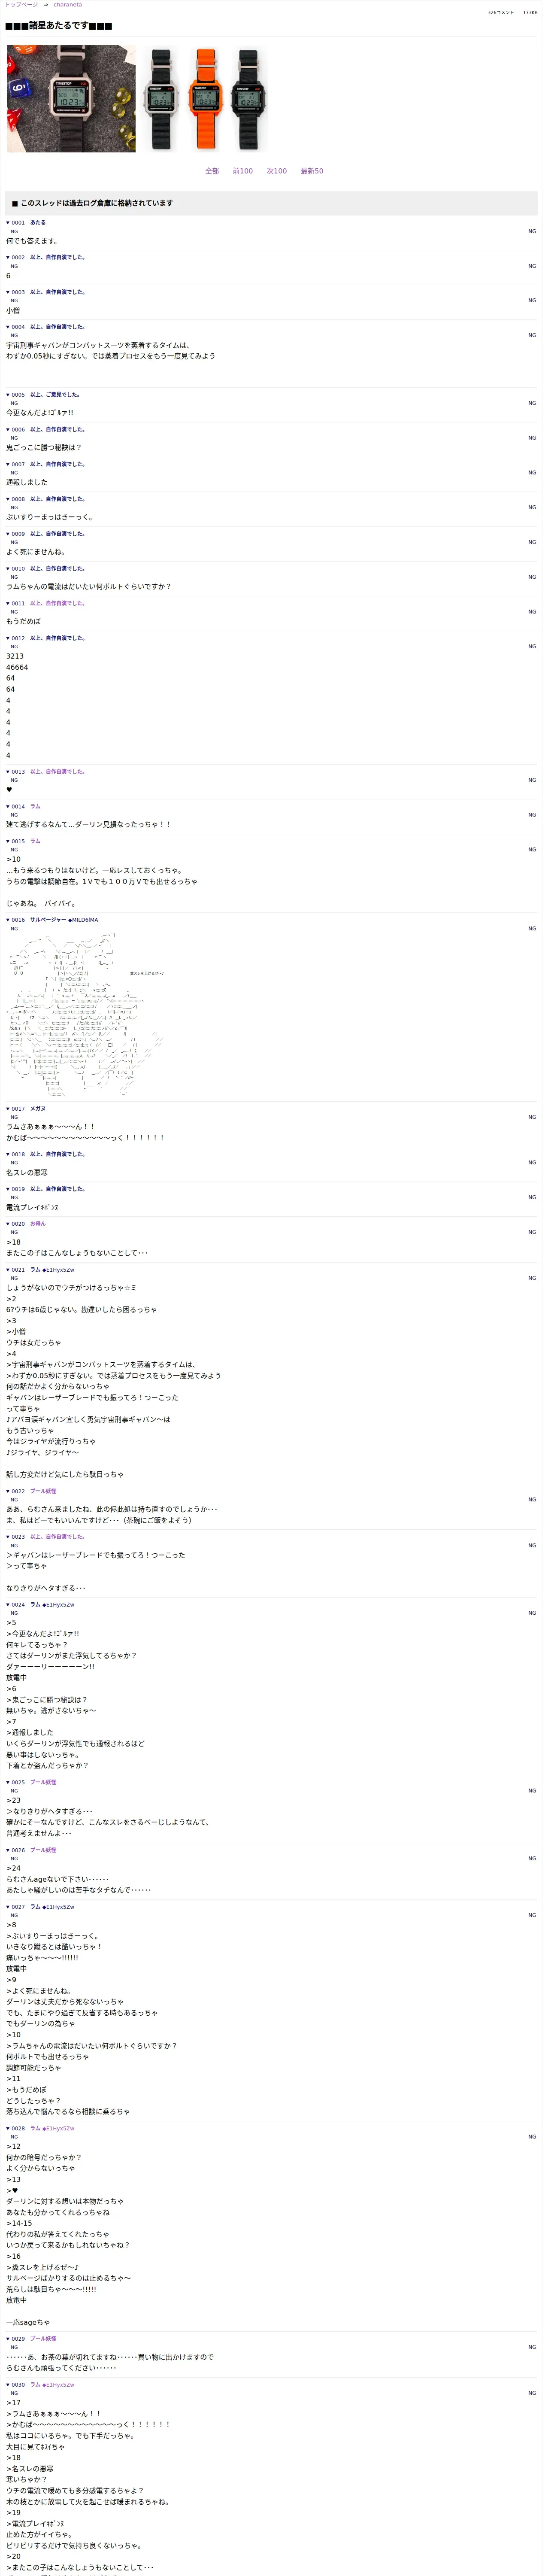Click poster name プール妖怪 on post 0022

pos(43,1492)
